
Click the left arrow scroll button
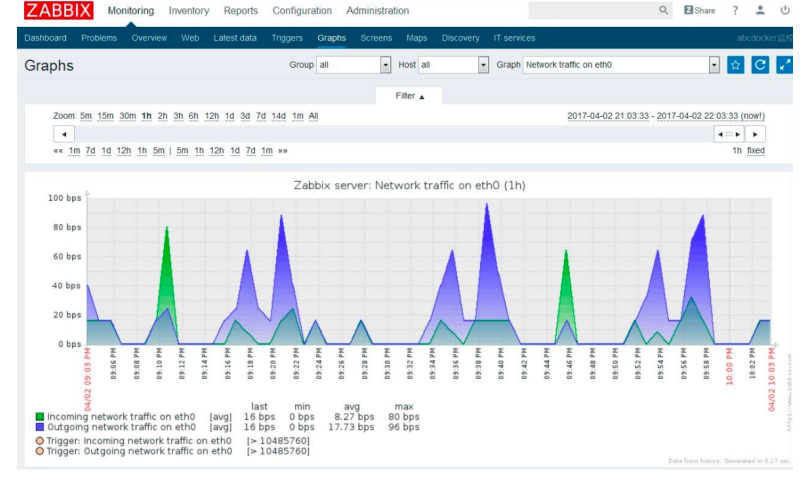64,134
